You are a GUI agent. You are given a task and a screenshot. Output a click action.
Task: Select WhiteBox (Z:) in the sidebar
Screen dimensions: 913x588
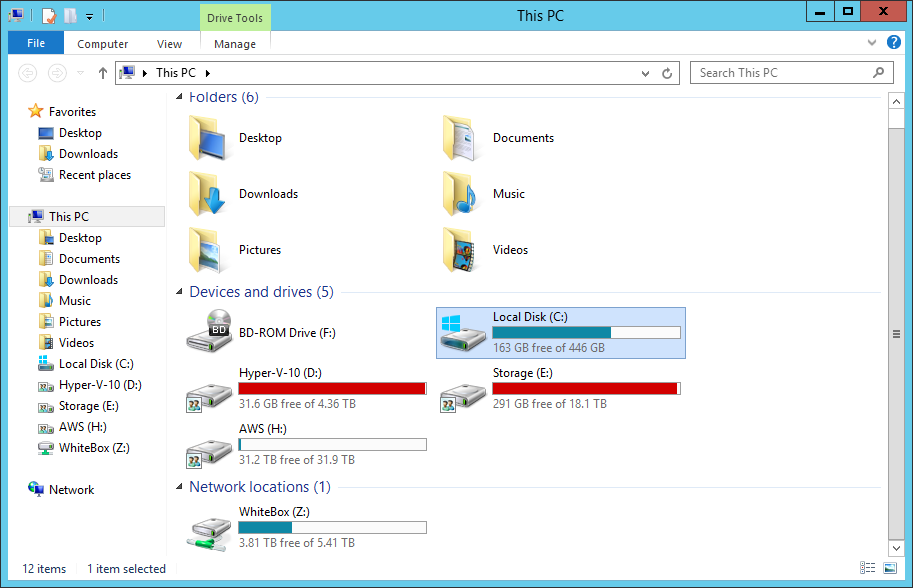tap(94, 447)
